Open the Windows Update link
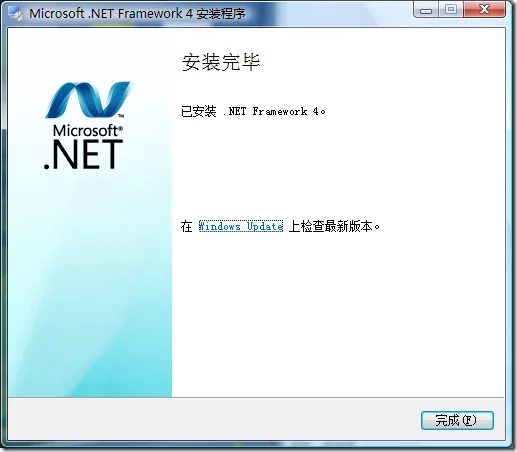This screenshot has width=517, height=452. pos(241,226)
